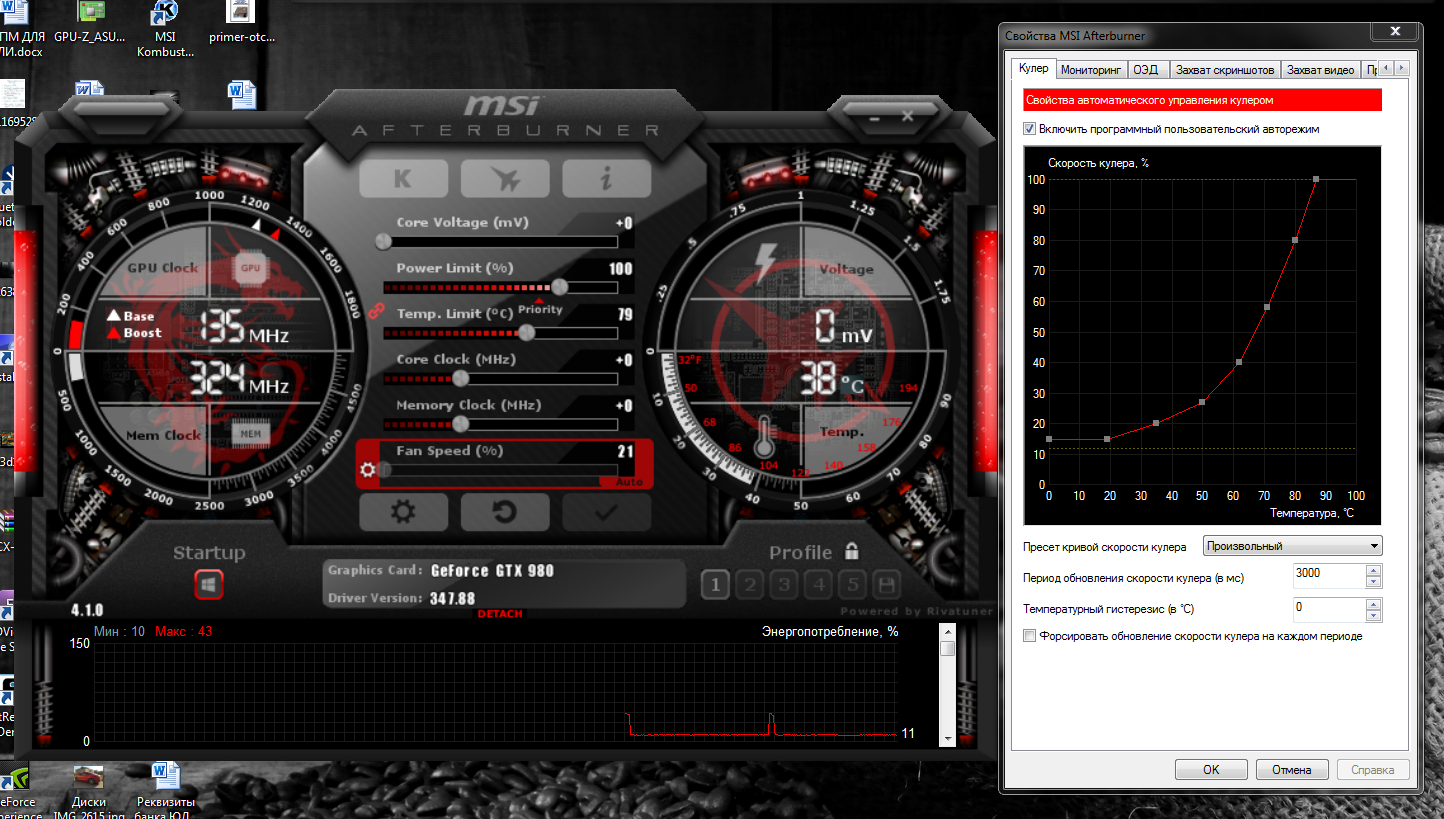Open the fan curve preset dropdown
This screenshot has width=1444, height=819.
1292,546
